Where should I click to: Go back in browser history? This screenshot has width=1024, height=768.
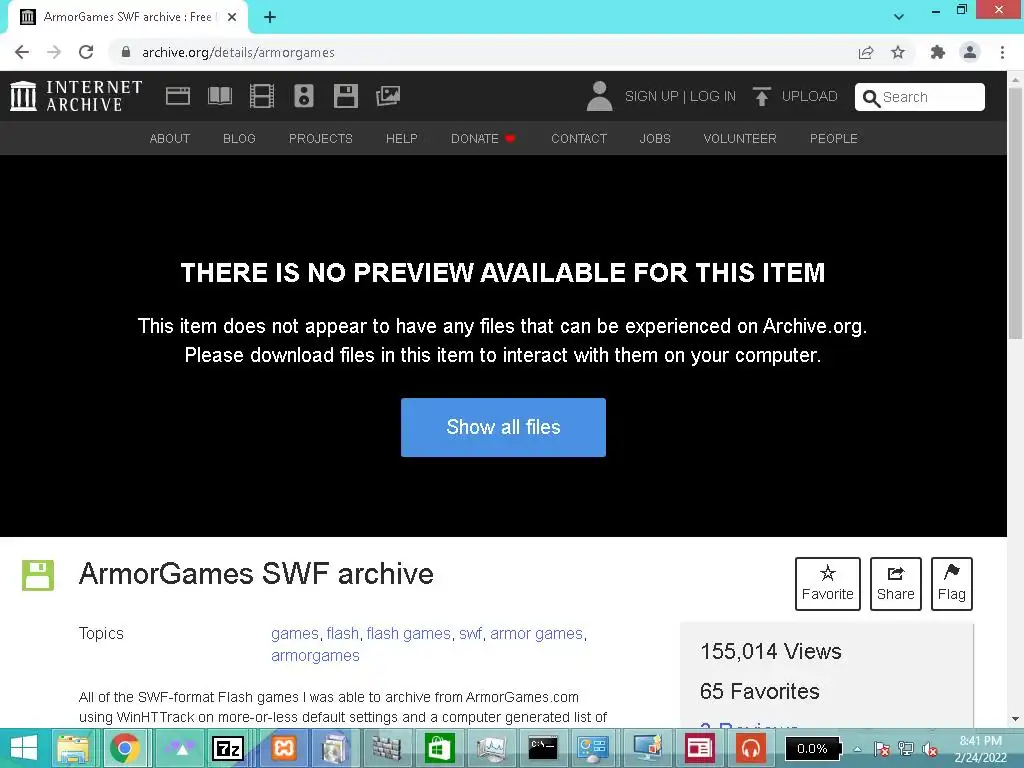(22, 52)
